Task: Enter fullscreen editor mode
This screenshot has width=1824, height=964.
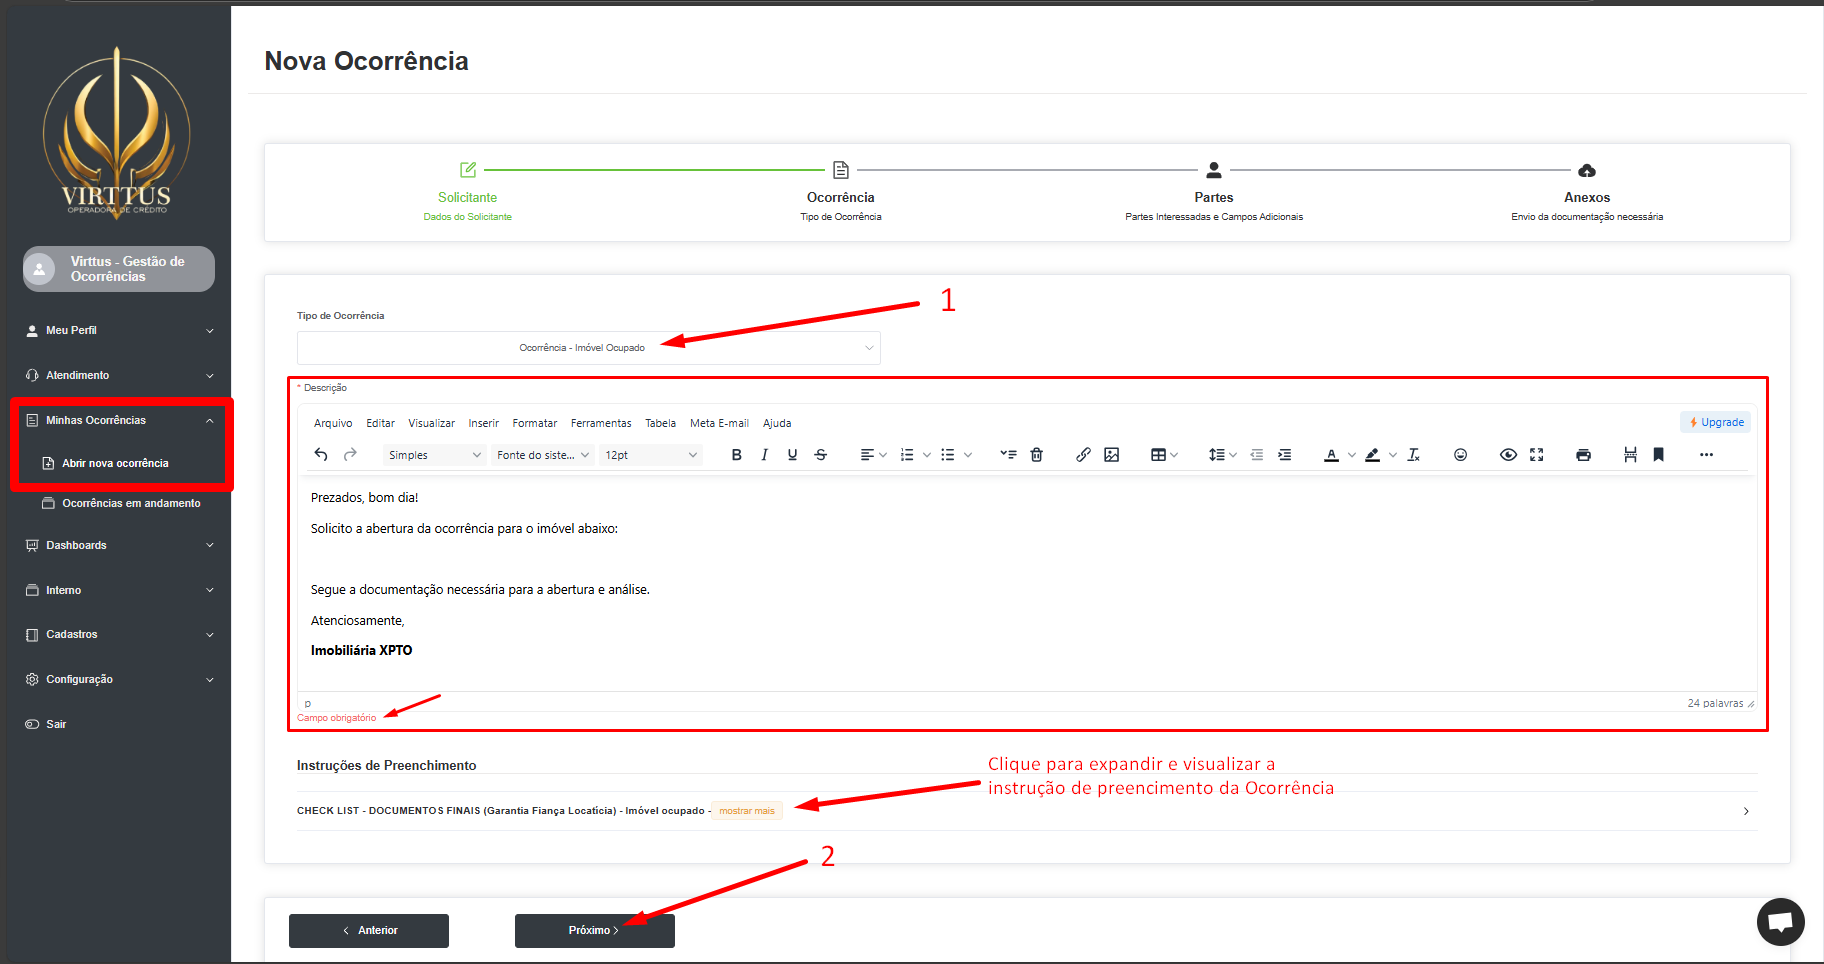Action: pos(1537,455)
